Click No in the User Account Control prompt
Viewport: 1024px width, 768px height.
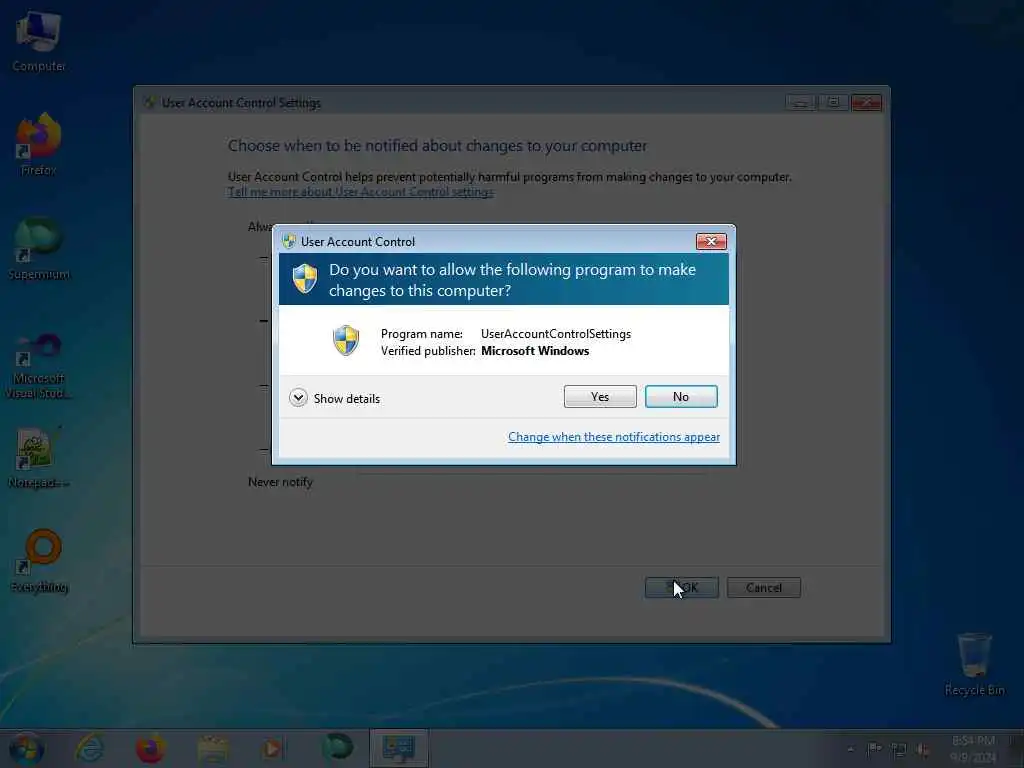(x=680, y=396)
